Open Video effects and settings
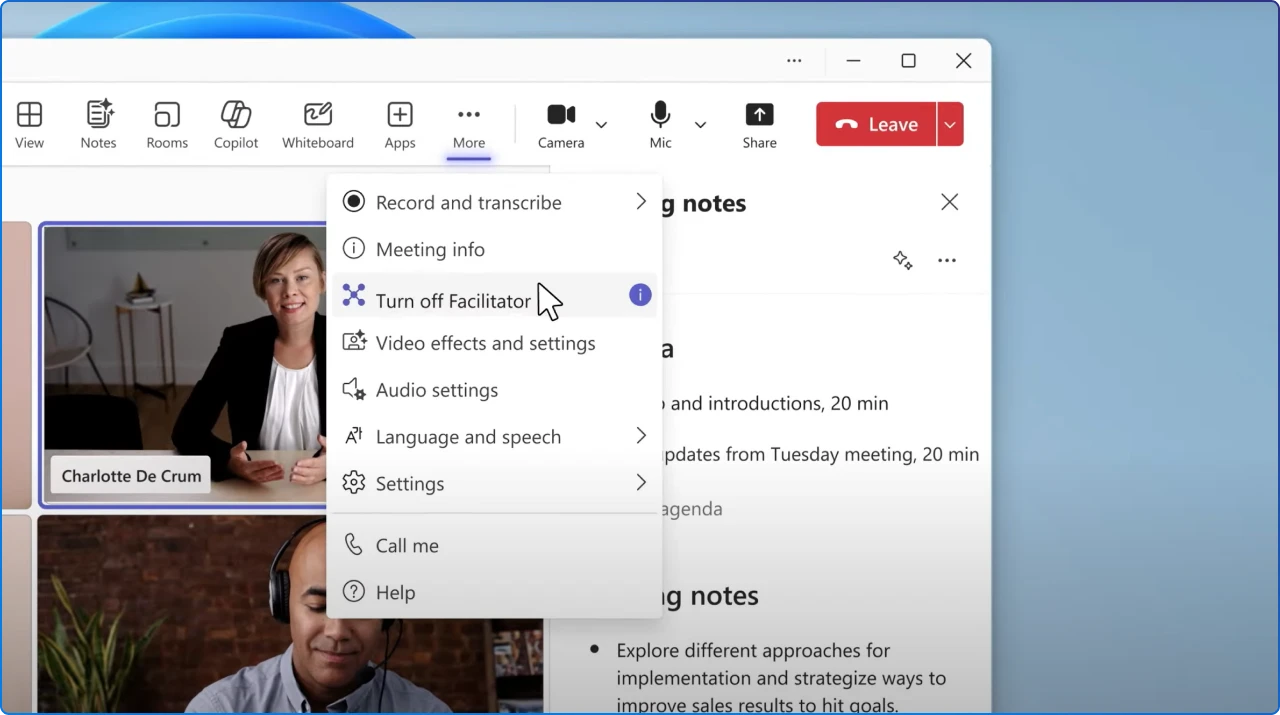1280x715 pixels. pyautogui.click(x=495, y=343)
